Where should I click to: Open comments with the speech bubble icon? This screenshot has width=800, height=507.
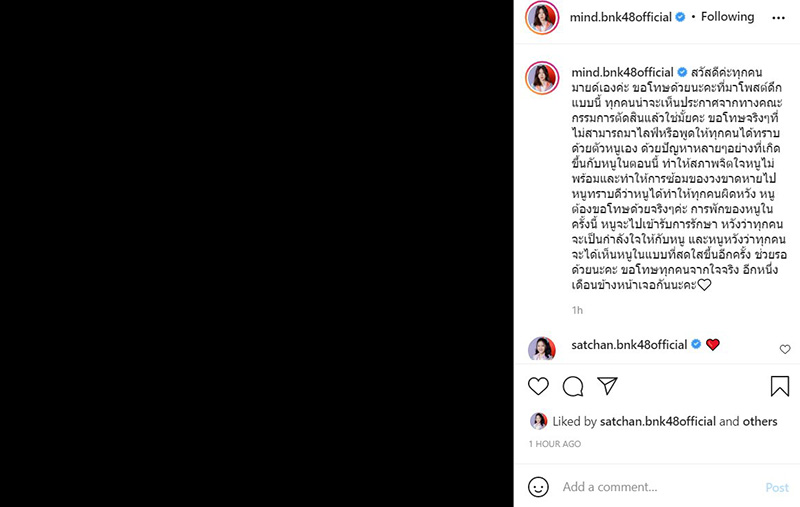coord(573,386)
